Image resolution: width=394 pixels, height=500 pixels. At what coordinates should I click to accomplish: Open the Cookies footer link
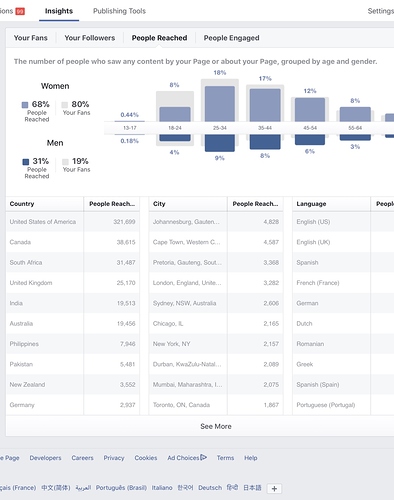click(x=146, y=458)
